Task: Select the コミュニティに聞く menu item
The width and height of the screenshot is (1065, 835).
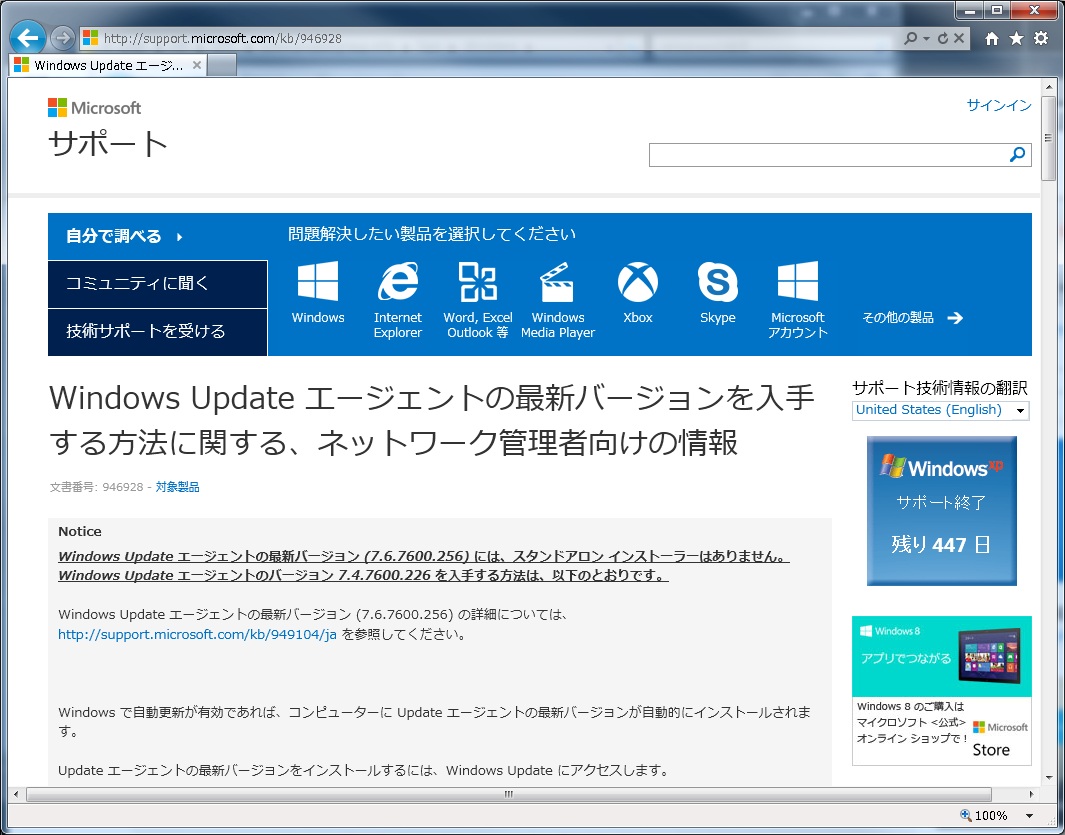Action: point(158,284)
